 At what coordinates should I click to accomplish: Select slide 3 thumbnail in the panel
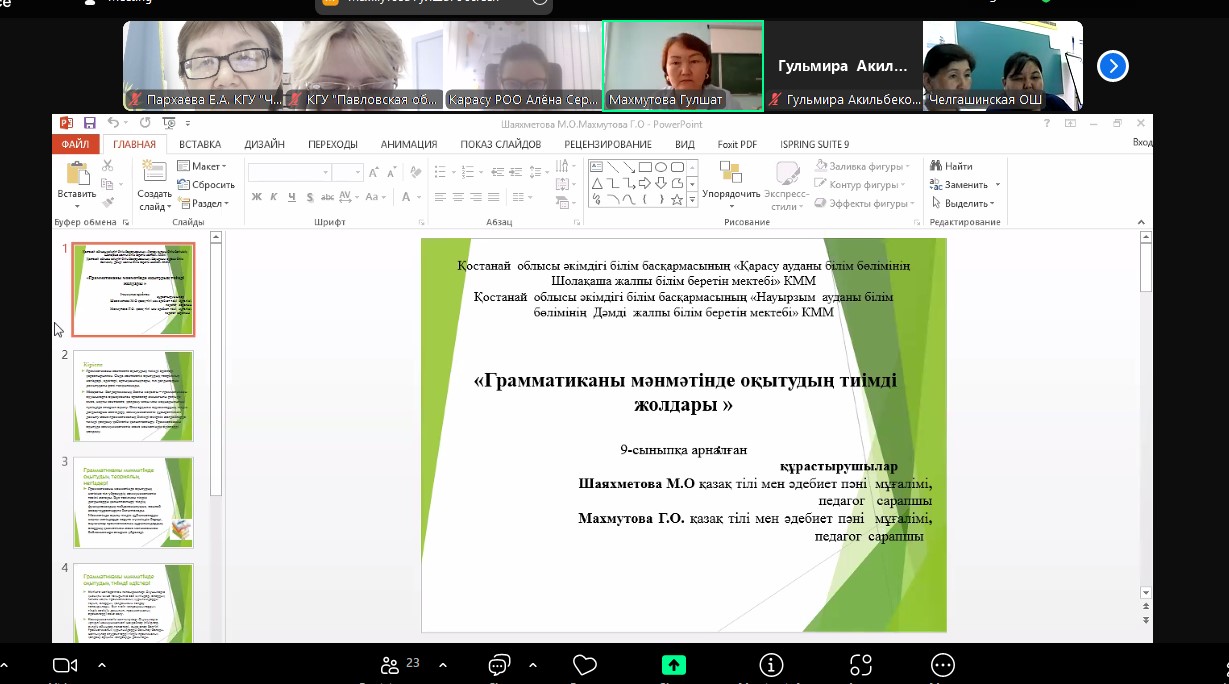[x=134, y=503]
